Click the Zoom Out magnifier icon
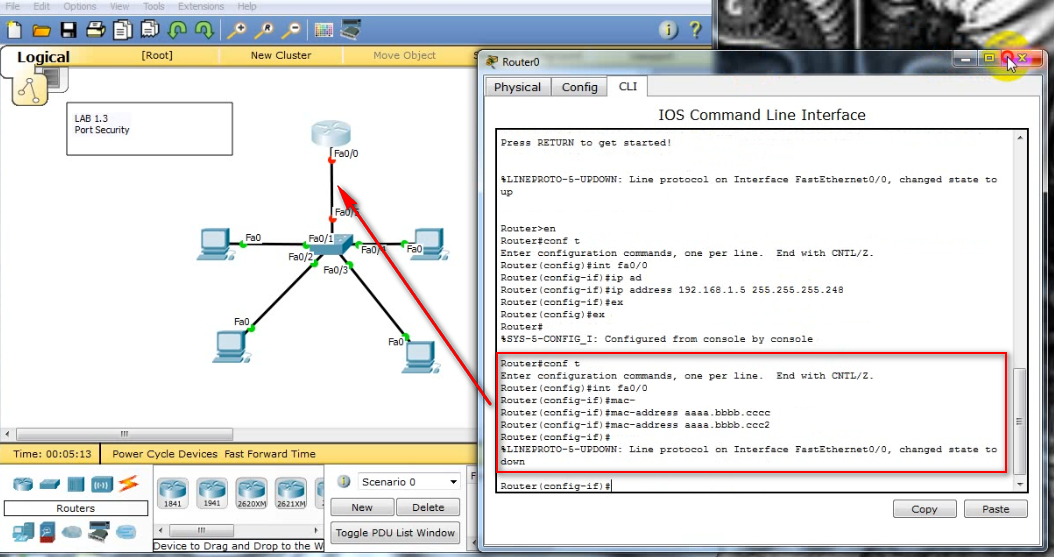Image resolution: width=1054 pixels, height=557 pixels. coord(290,30)
